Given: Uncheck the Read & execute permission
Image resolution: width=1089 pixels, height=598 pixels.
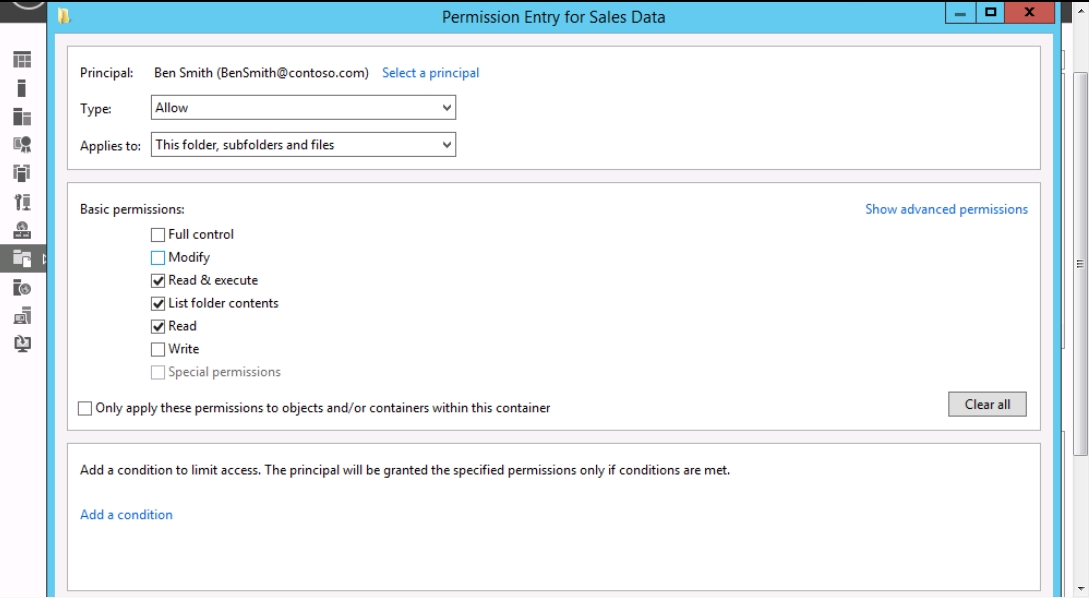Looking at the screenshot, I should point(158,281).
